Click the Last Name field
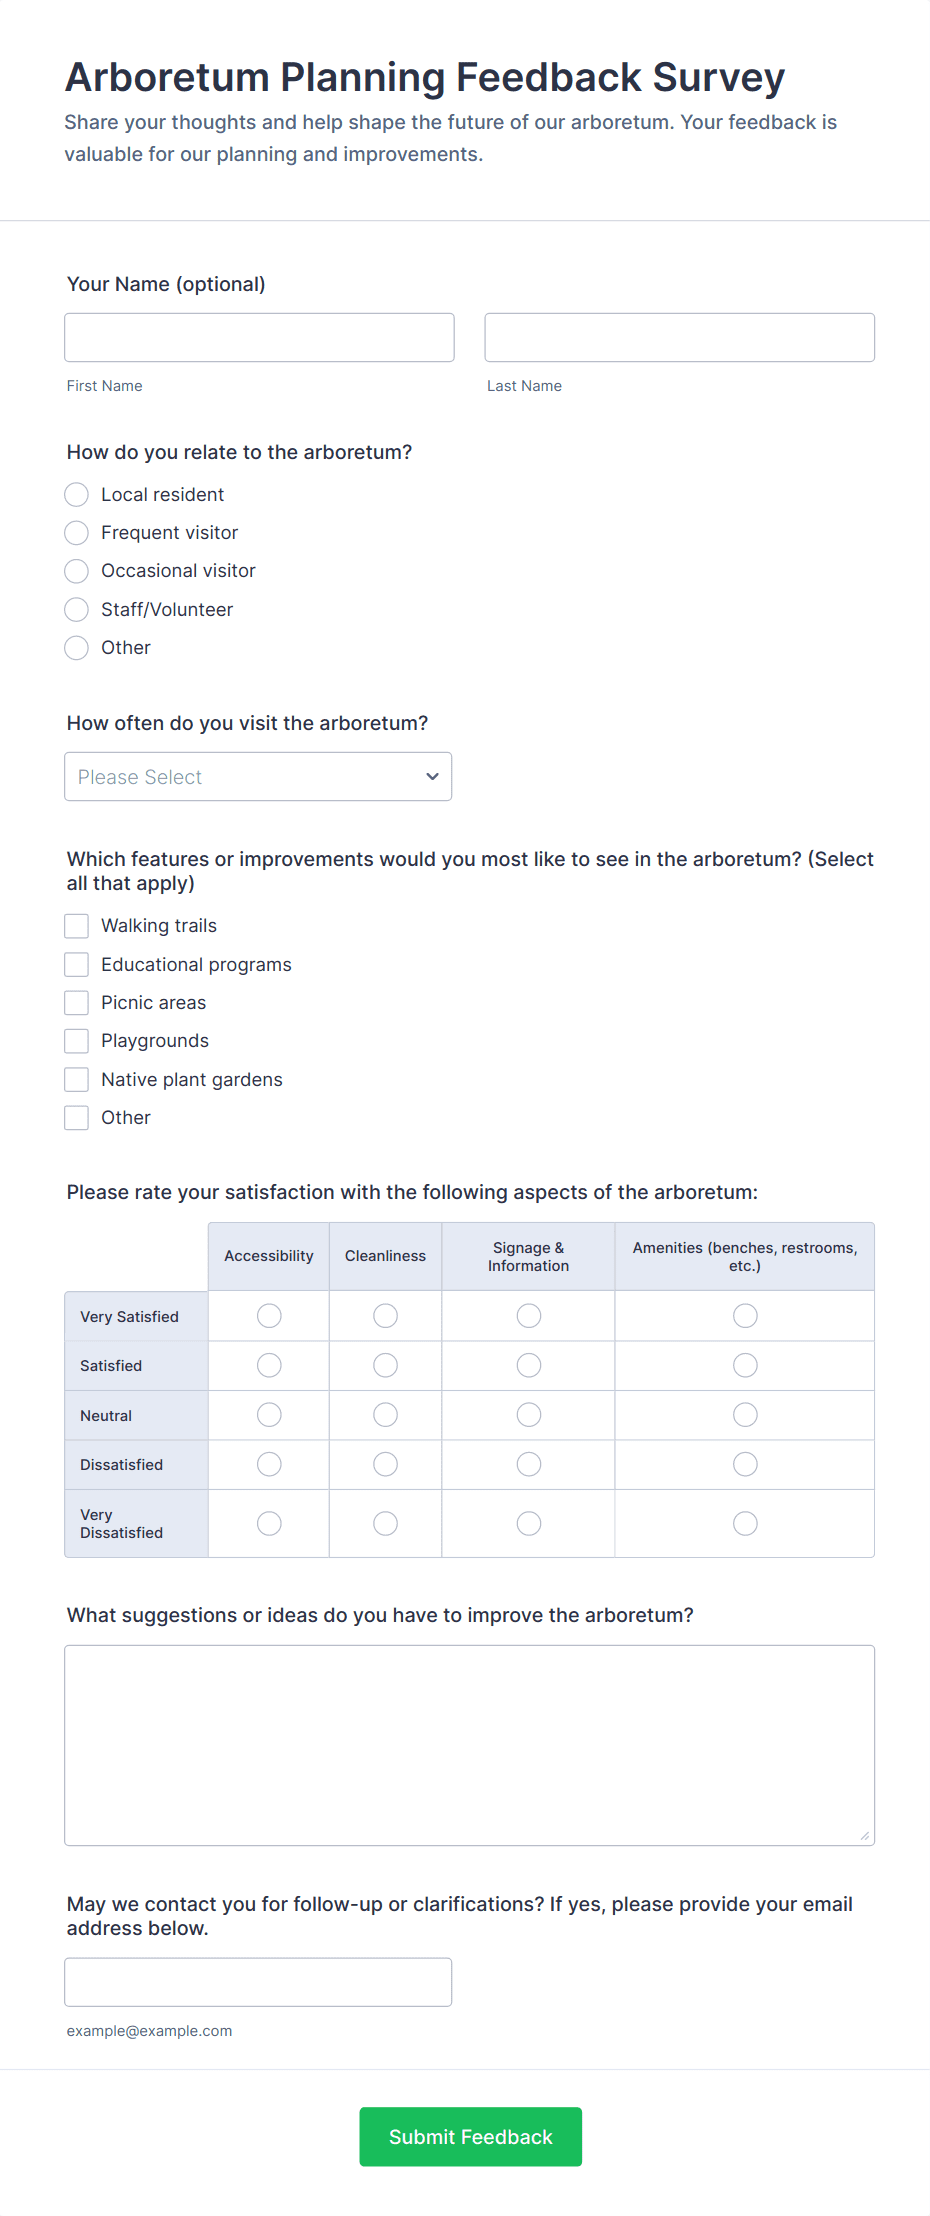 click(679, 337)
